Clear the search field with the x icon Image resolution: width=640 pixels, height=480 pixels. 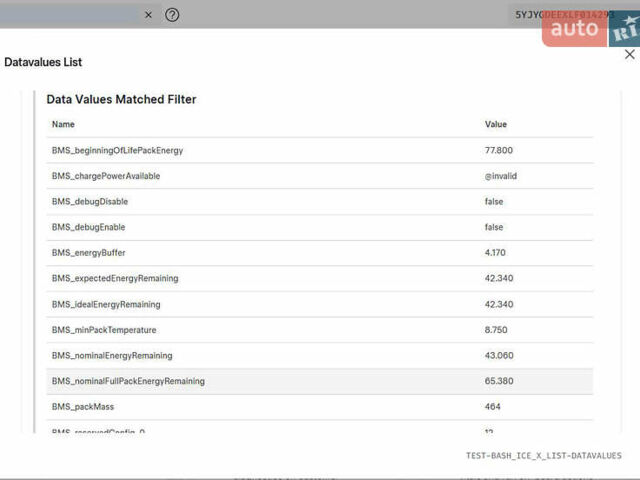click(x=148, y=15)
